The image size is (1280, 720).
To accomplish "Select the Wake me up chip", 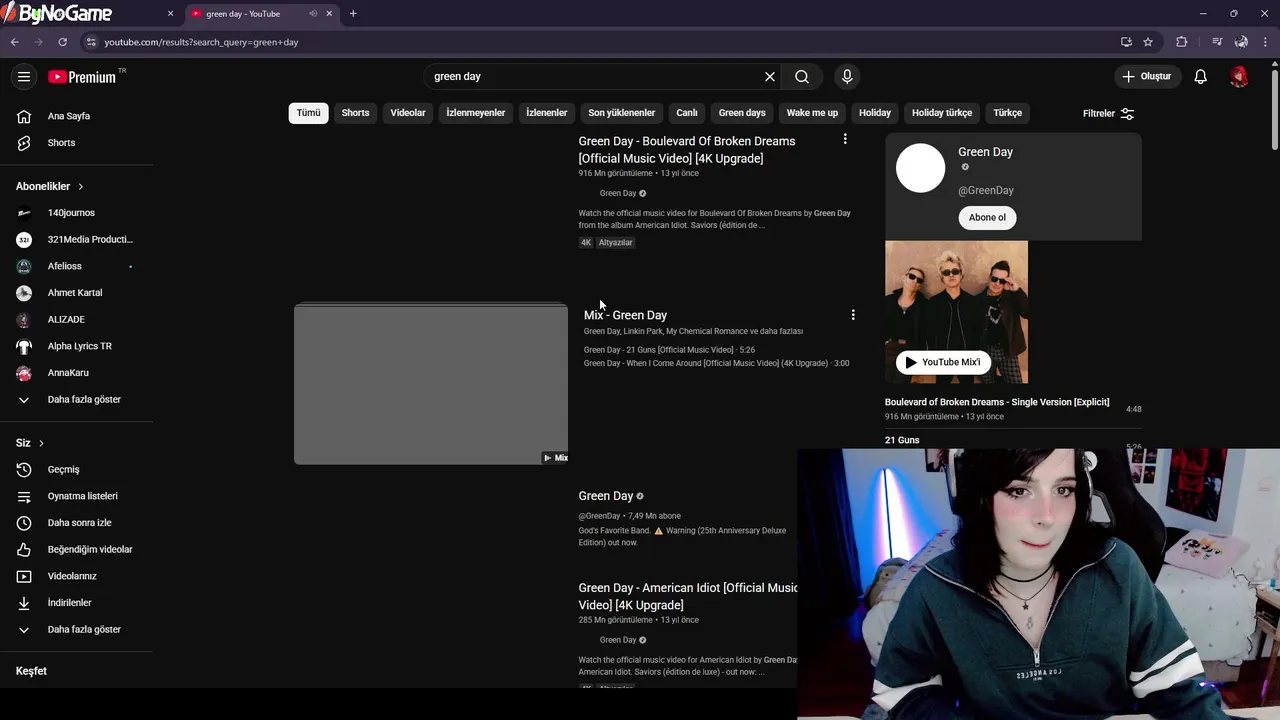I will [812, 113].
